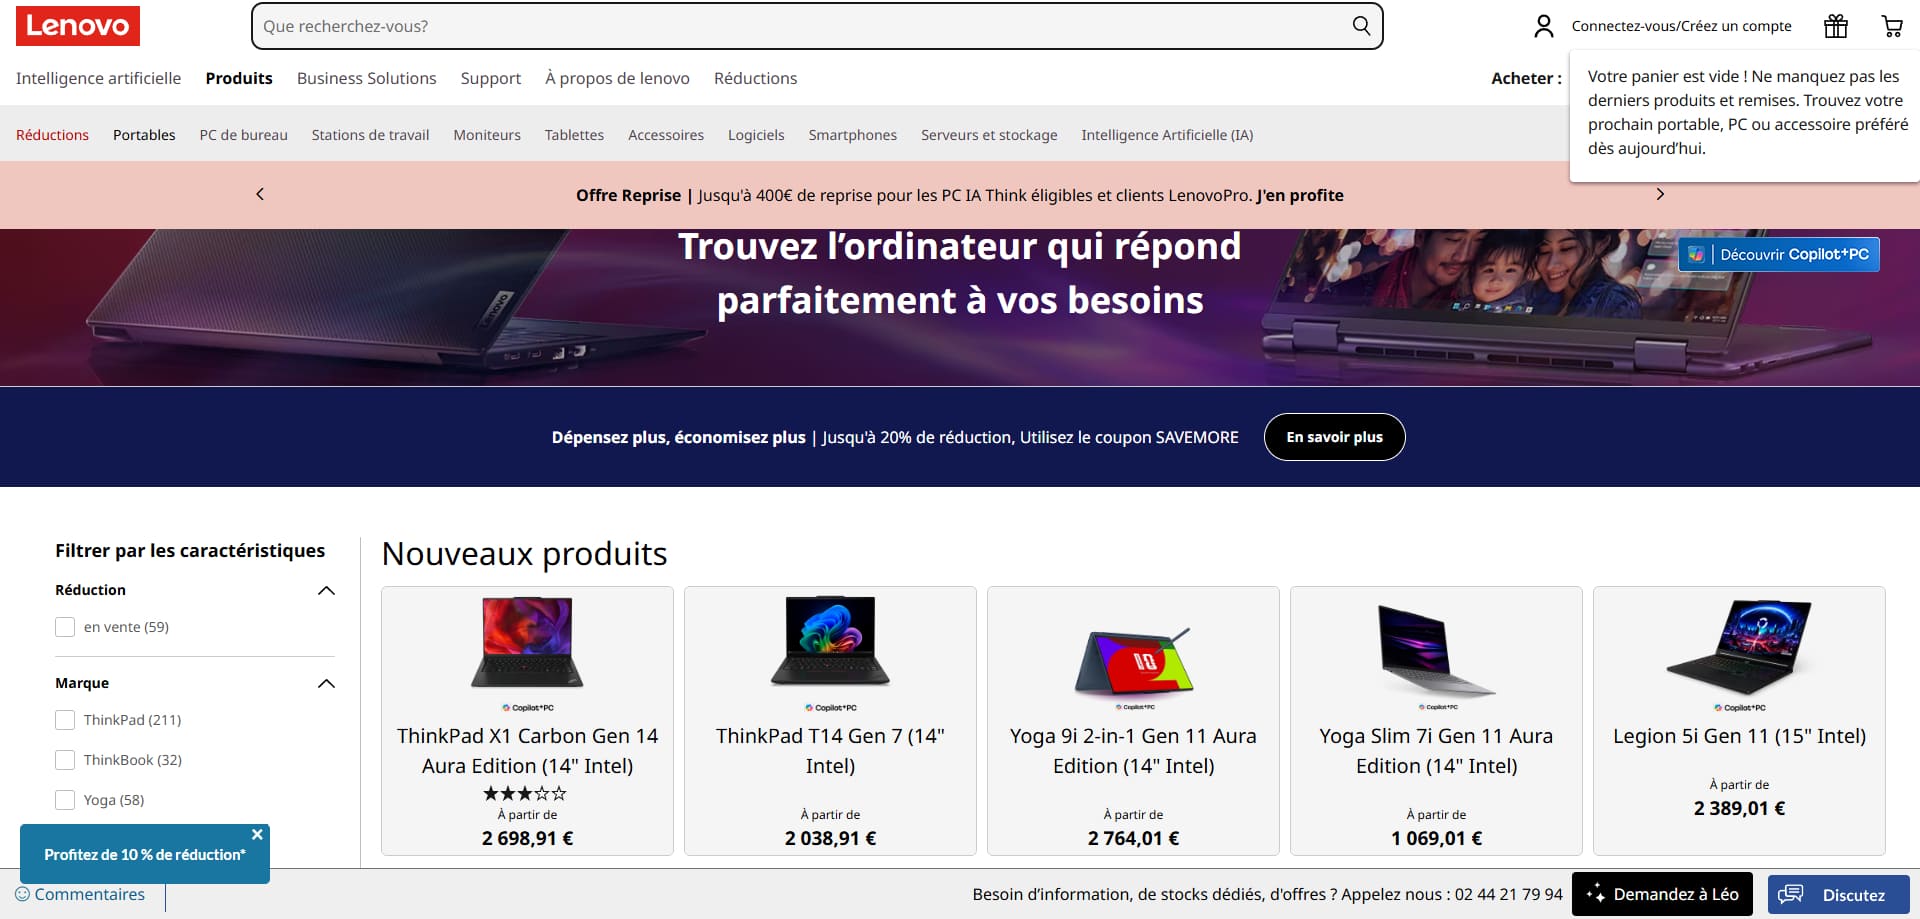Click the Commentaires smiley icon
The image size is (1920, 919).
23,894
